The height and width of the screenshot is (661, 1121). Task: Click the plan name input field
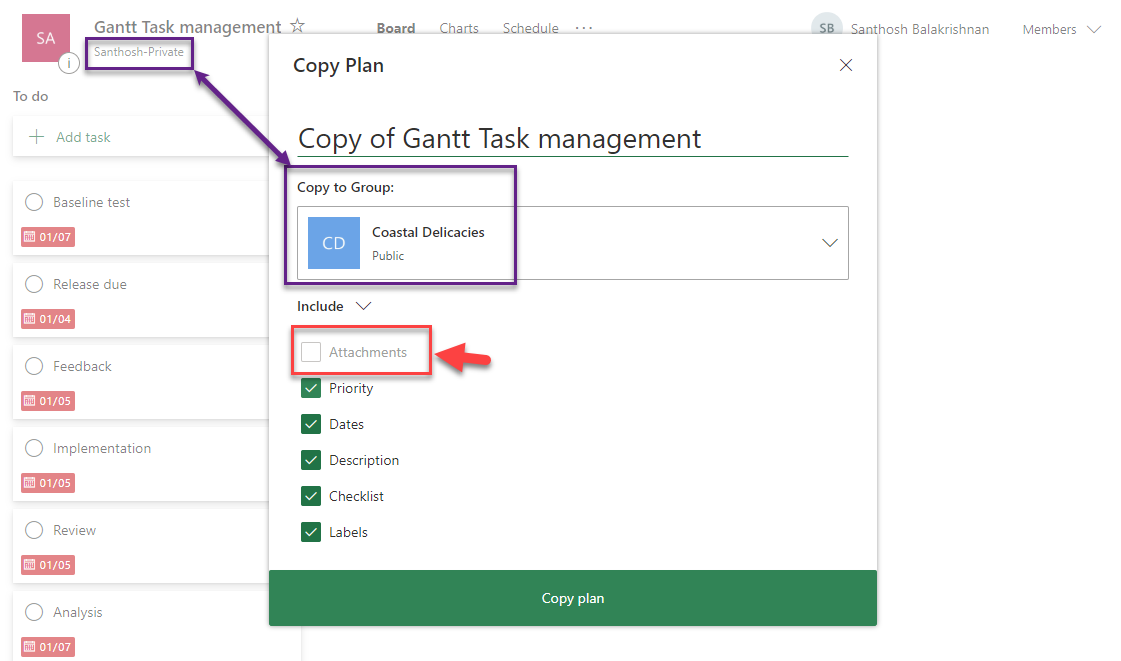tap(572, 138)
